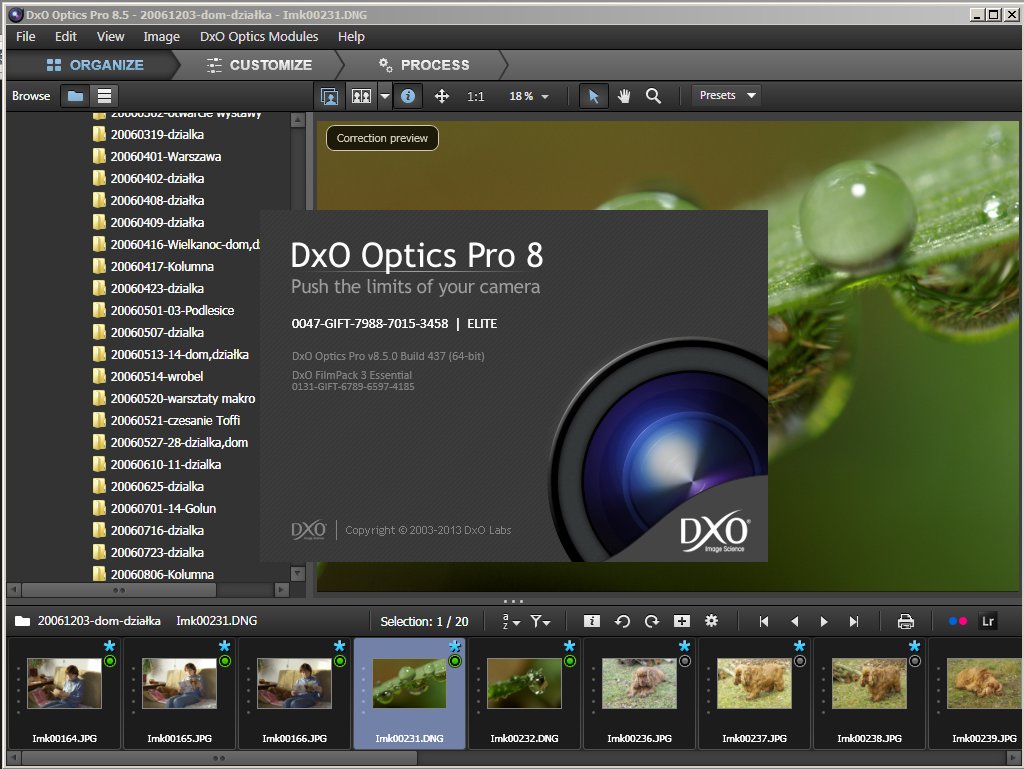Toggle the image information button
Image resolution: width=1024 pixels, height=769 pixels.
click(x=407, y=96)
